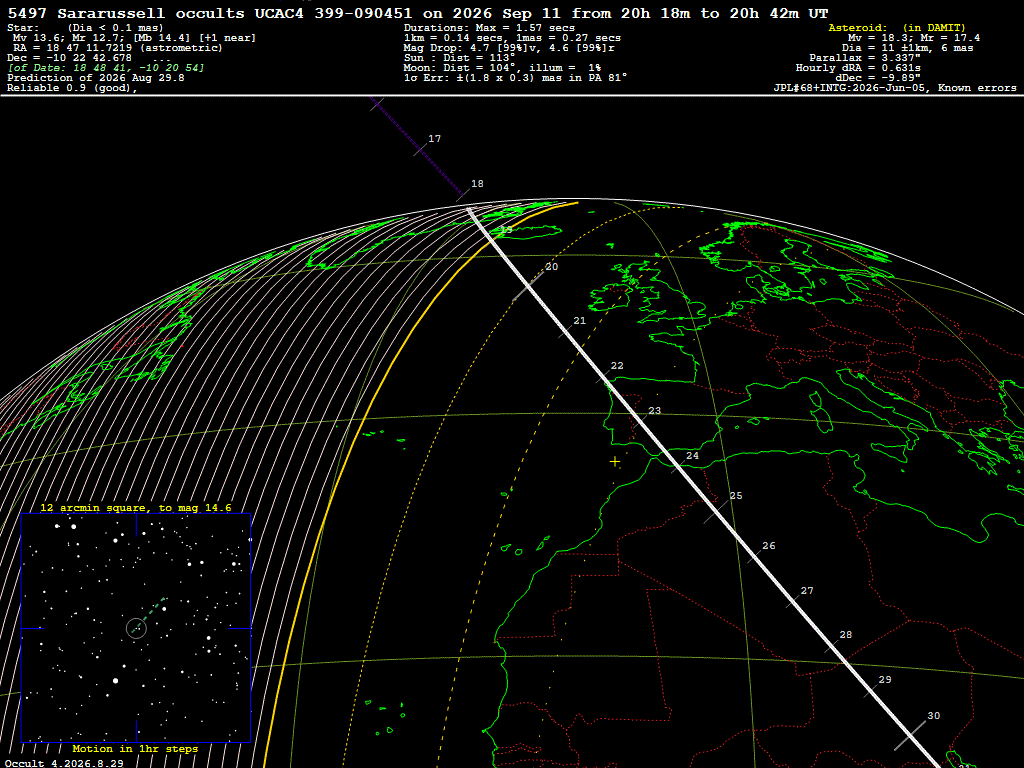Click the '12 arcmin square, to mag 14.6' caption
Viewport: 1024px width, 768px height.
(x=136, y=507)
